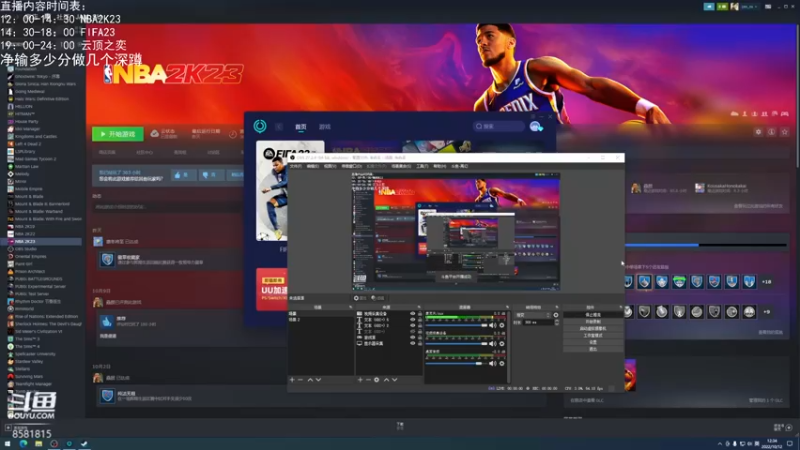The width and height of the screenshot is (800, 450).
Task: Lock the video capture device source
Action: (420, 313)
